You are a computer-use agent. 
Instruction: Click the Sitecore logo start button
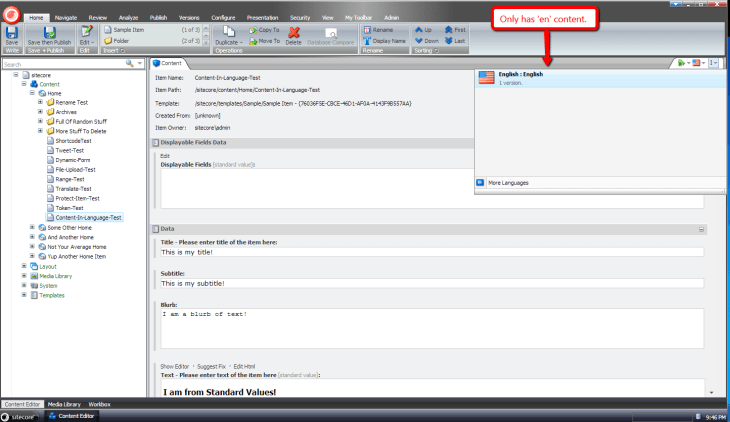pyautogui.click(x=18, y=416)
